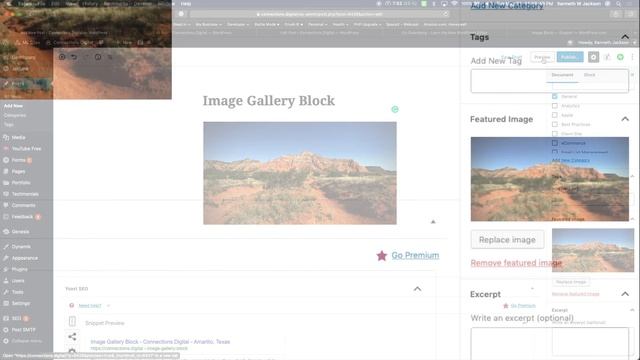Screen dimensions: 640x360
Task: Switch to the Document tab
Action: tap(562, 75)
